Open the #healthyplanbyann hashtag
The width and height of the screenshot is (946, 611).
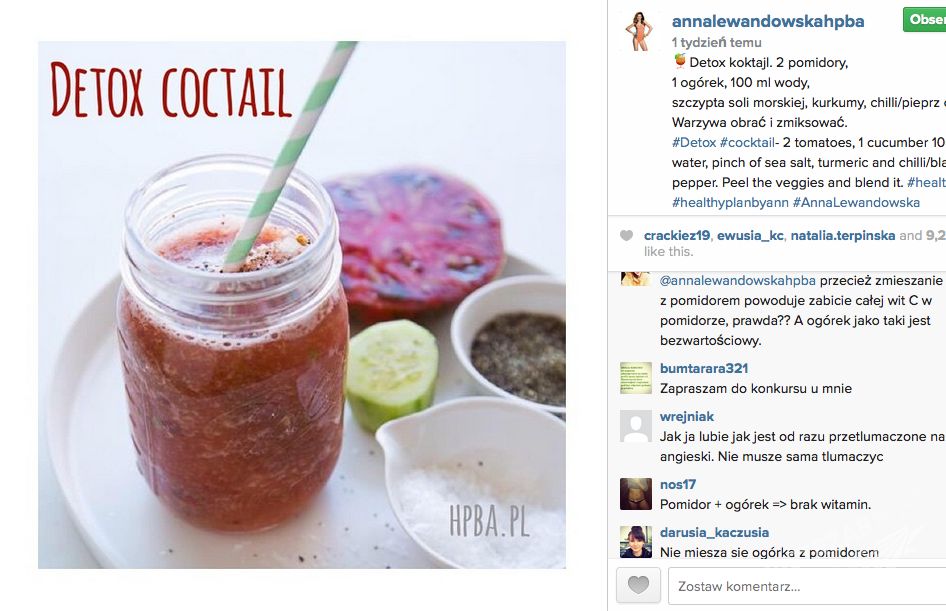730,203
